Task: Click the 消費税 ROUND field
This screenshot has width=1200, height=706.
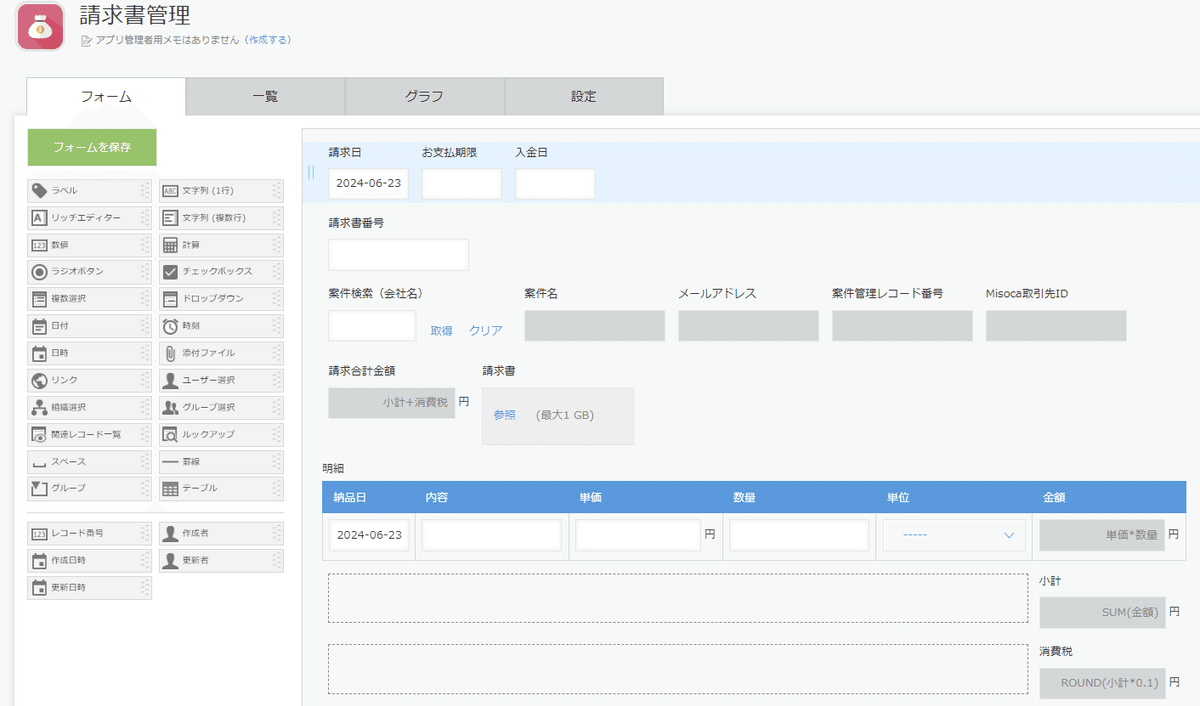Action: click(x=1102, y=683)
